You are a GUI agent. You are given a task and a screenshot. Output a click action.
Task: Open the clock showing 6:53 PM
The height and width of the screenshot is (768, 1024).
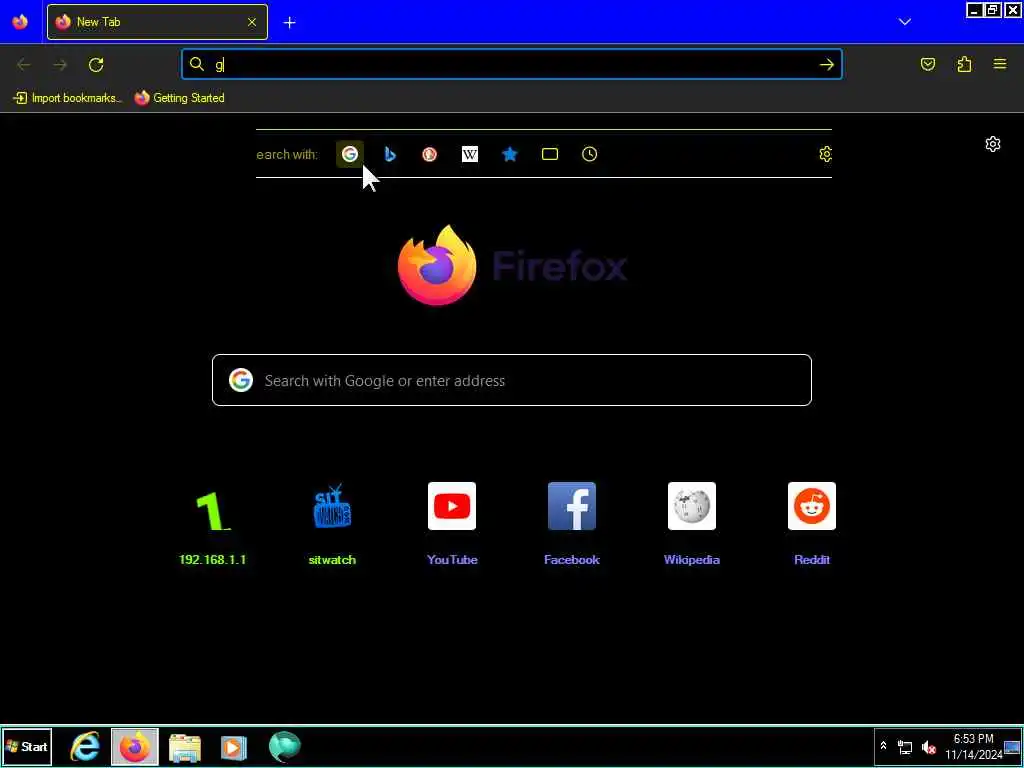tap(974, 746)
